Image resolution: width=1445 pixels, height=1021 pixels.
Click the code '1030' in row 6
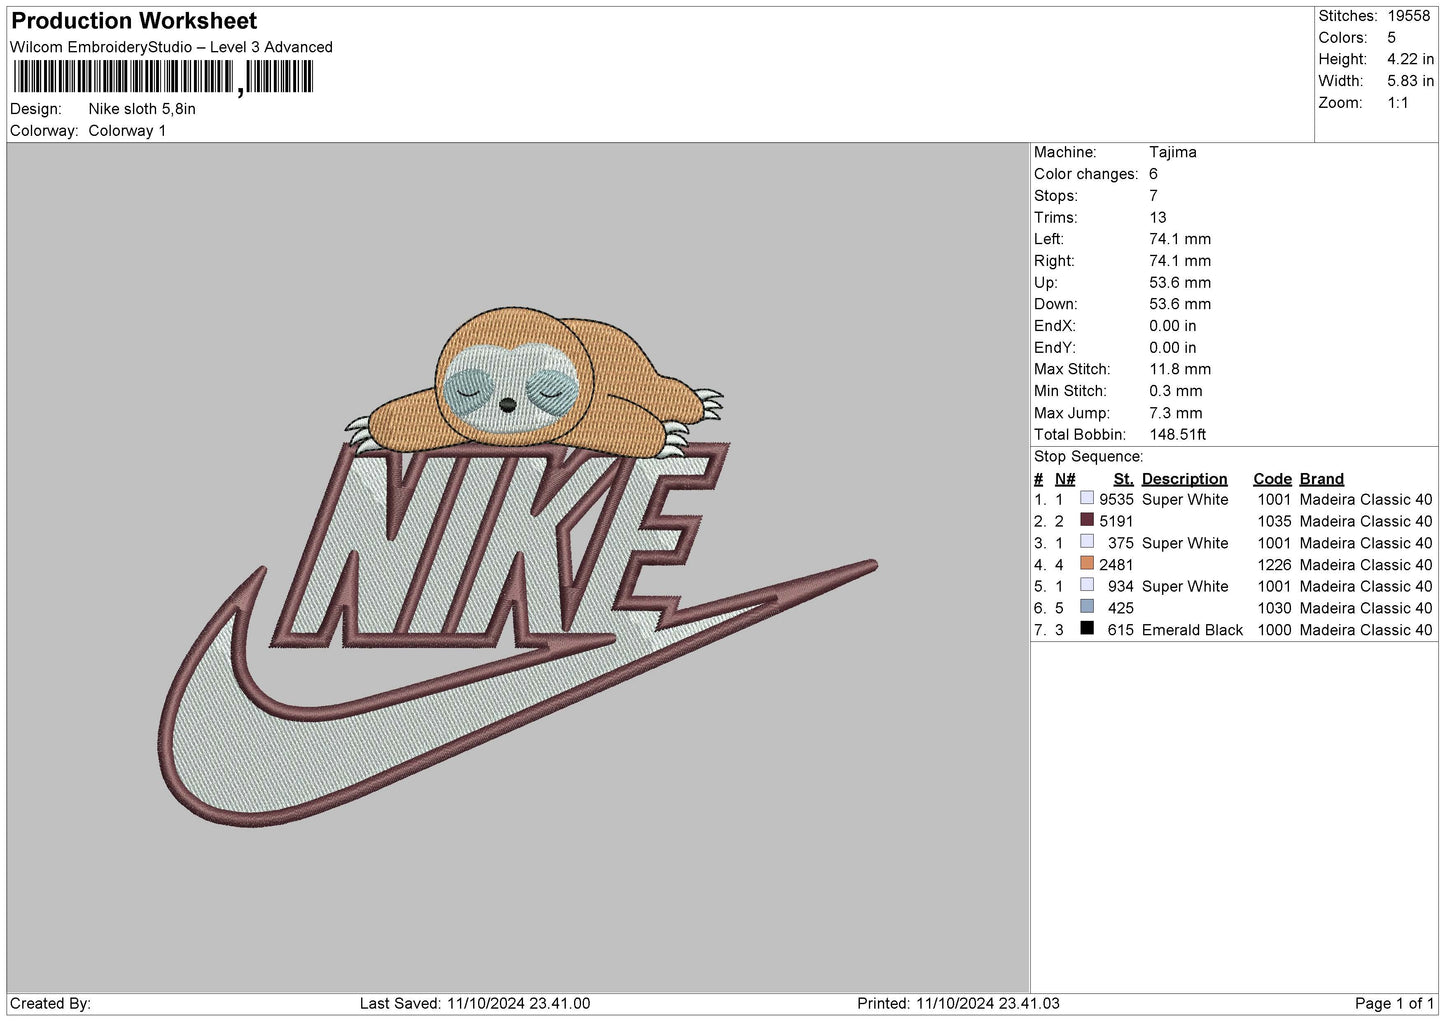[x=1275, y=608]
